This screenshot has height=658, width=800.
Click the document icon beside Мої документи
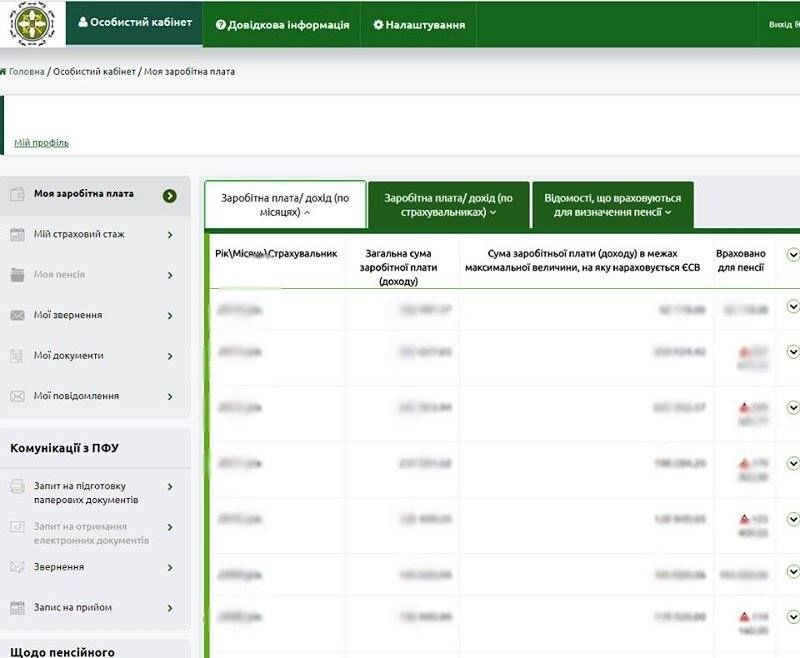pyautogui.click(x=16, y=355)
